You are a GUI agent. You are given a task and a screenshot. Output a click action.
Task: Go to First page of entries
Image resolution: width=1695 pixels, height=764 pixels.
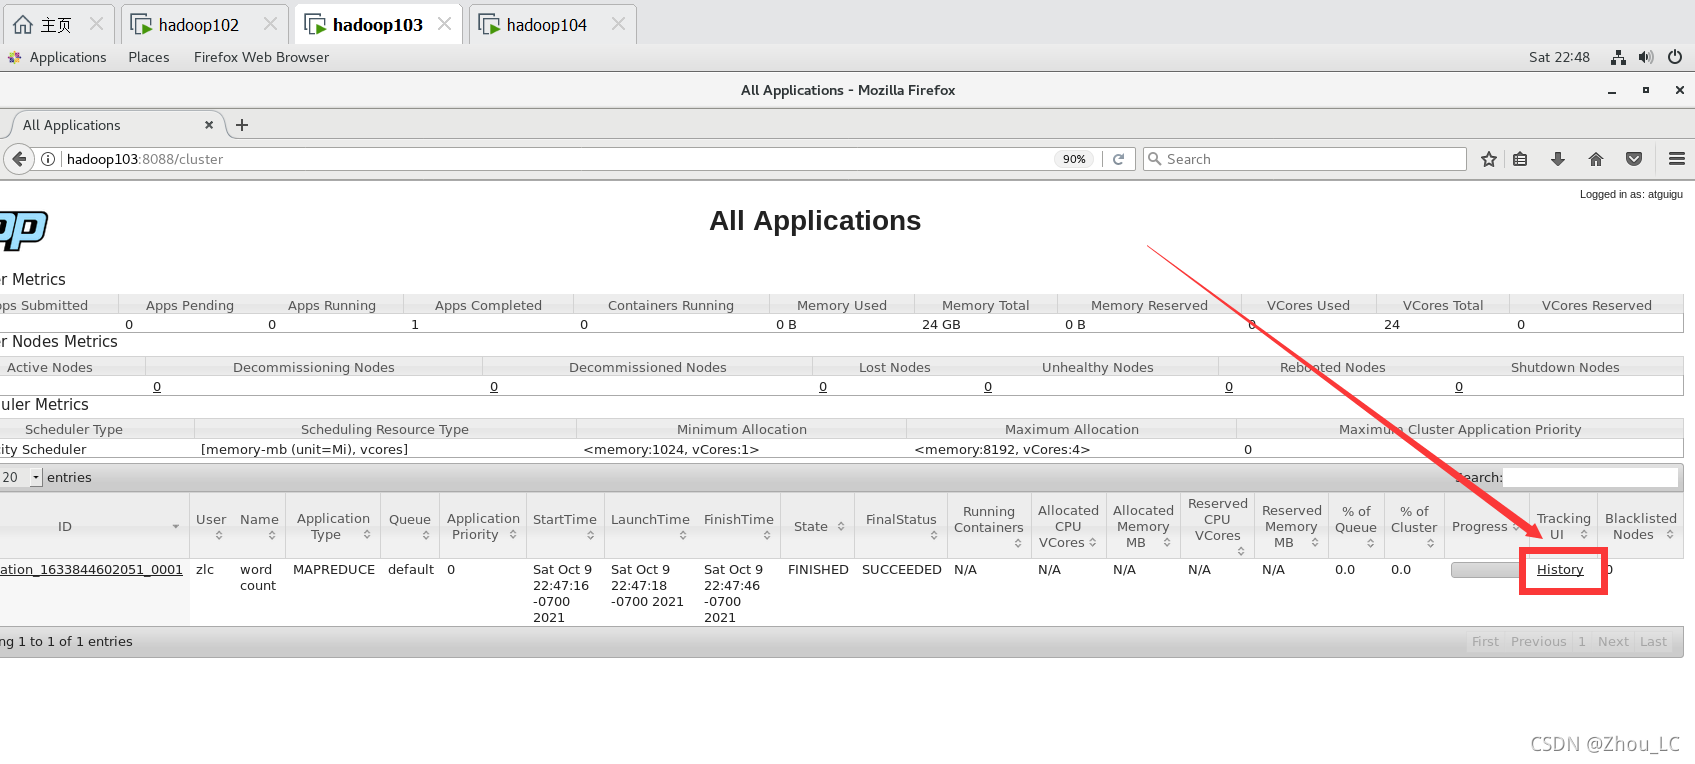(1485, 642)
